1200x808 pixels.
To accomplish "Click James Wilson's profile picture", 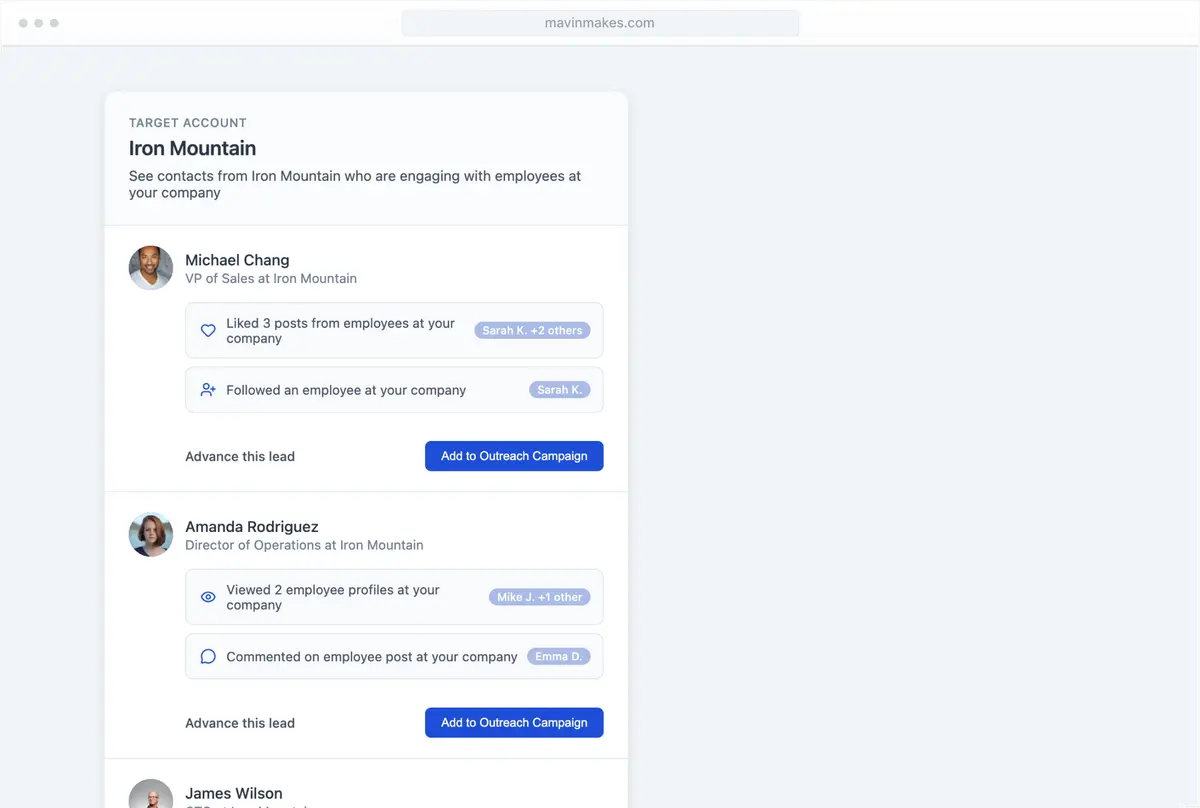I will pos(151,795).
